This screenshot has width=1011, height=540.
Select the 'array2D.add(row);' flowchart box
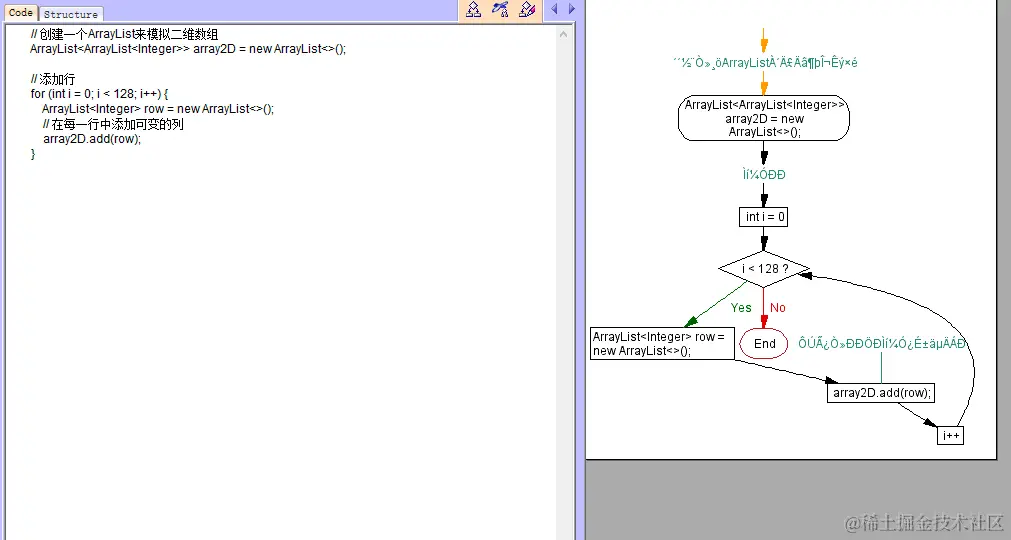[881, 393]
